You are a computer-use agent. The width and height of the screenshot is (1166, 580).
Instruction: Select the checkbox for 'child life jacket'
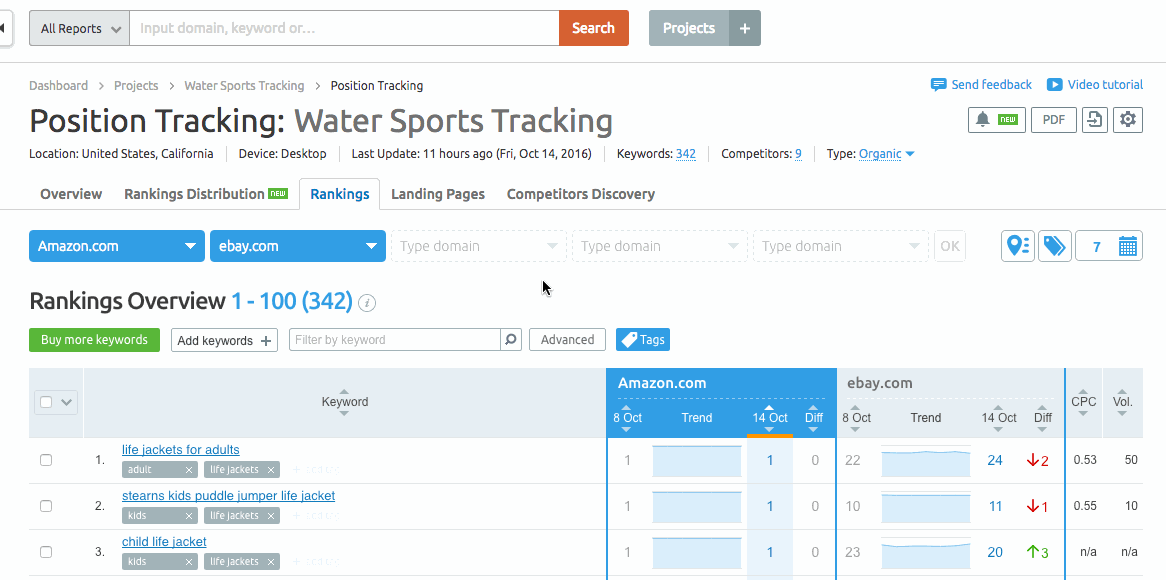click(46, 552)
